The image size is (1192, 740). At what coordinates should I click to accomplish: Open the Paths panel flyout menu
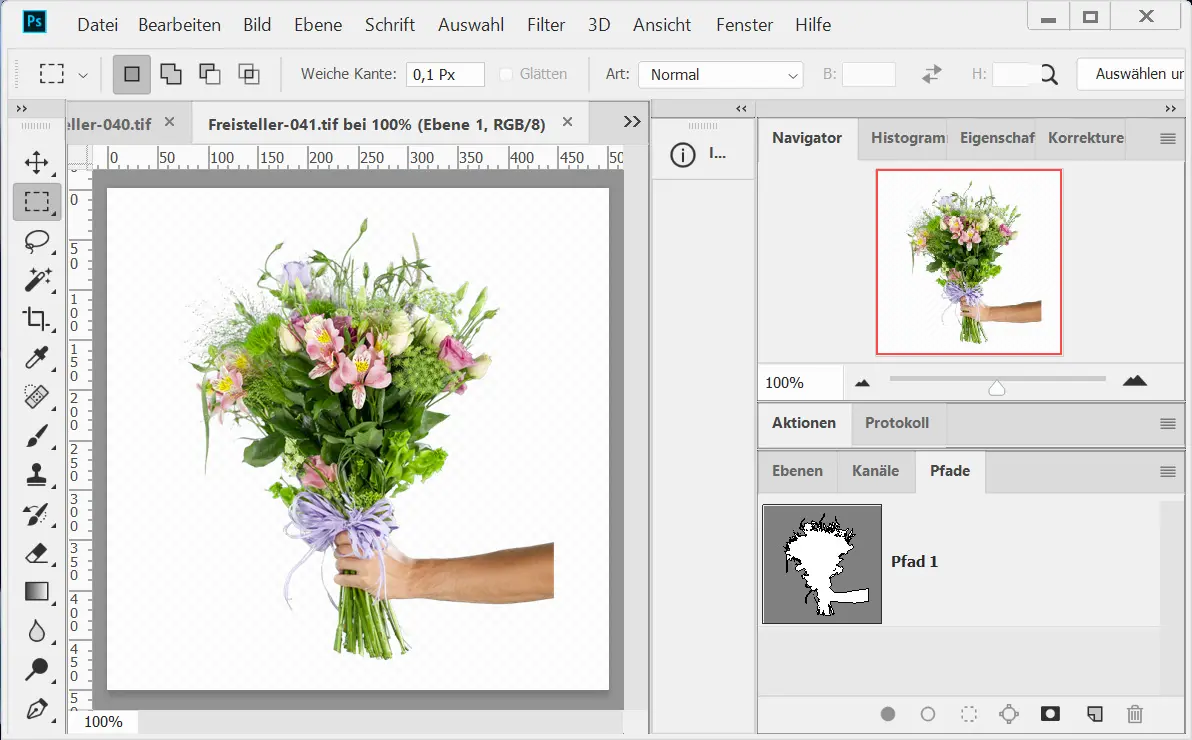(x=1167, y=472)
